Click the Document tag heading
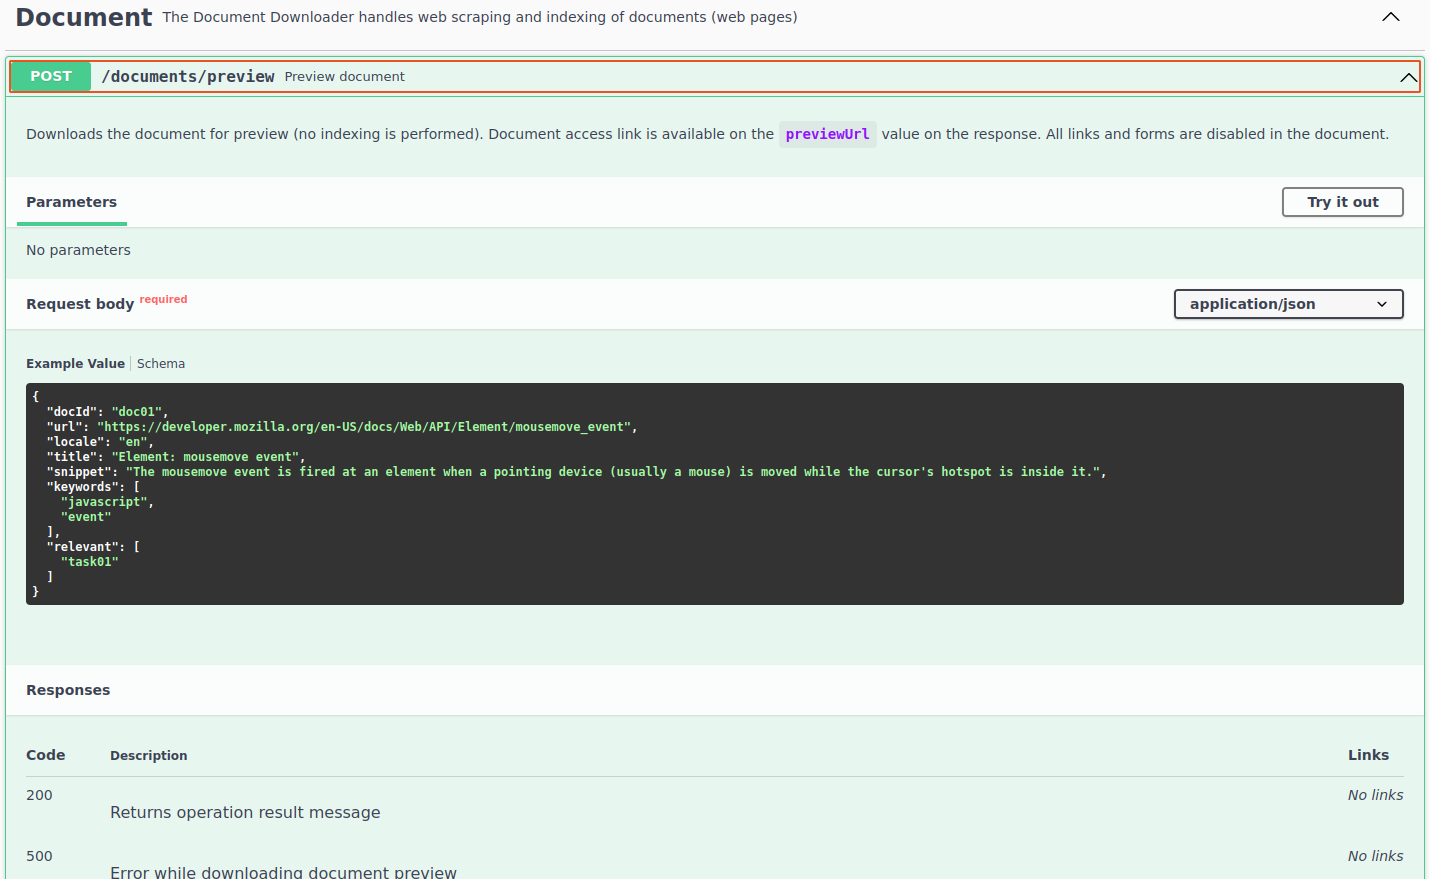Screen dimensions: 1430x879 click(x=84, y=17)
